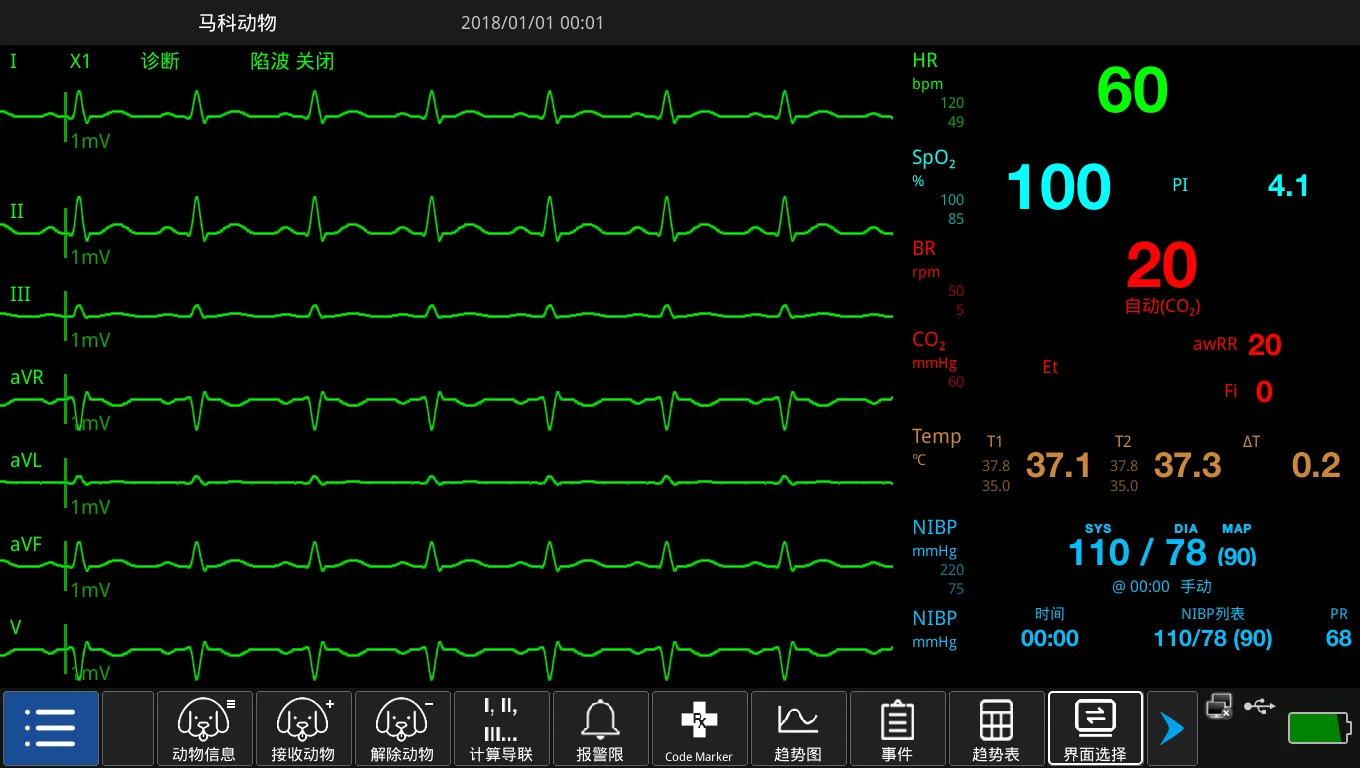Select the lead II waveform label

(17, 212)
